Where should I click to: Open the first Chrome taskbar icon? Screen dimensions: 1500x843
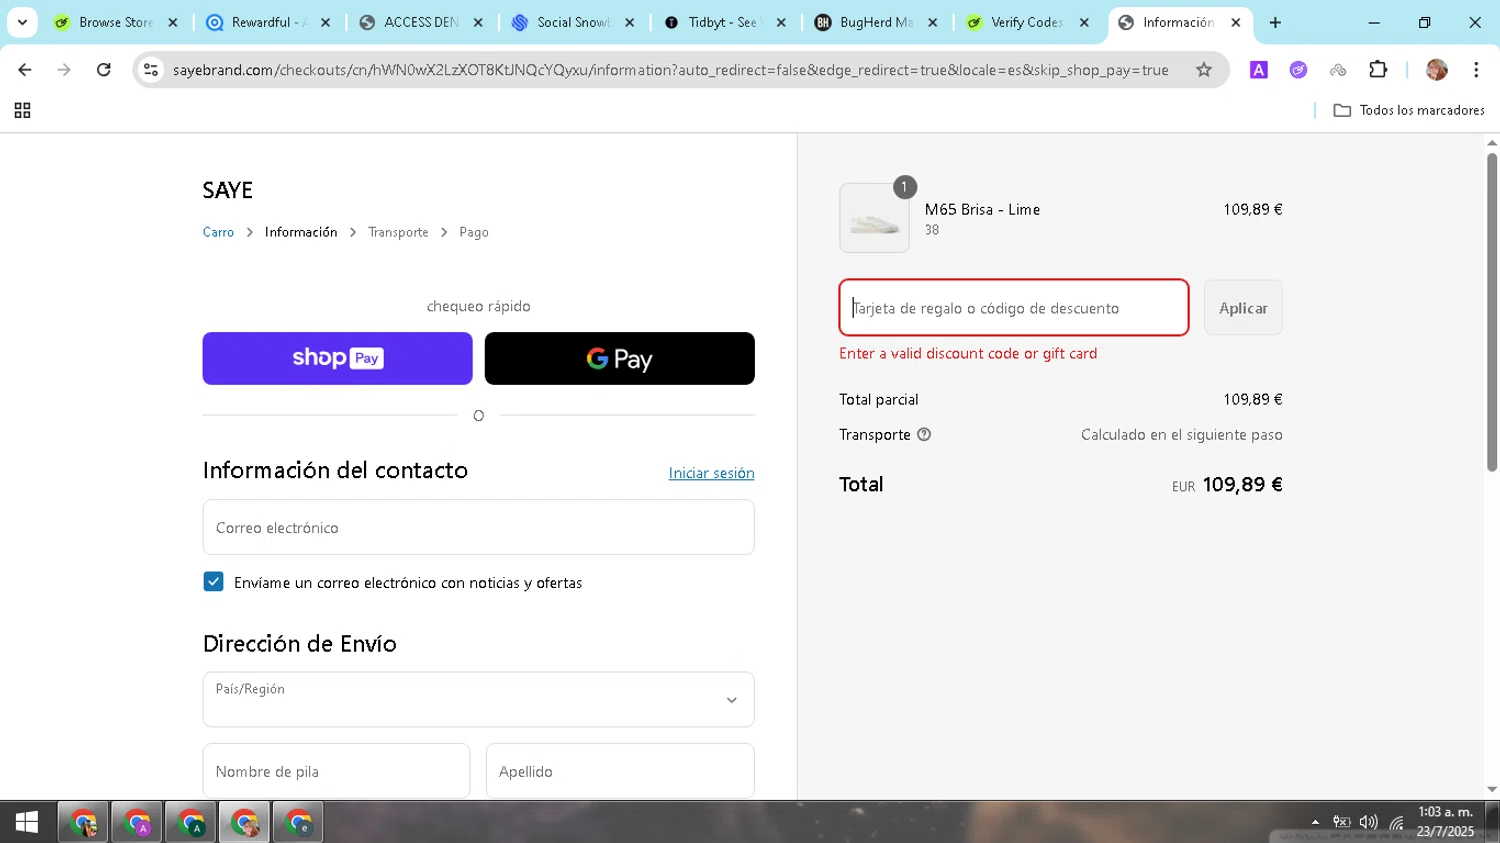(84, 822)
